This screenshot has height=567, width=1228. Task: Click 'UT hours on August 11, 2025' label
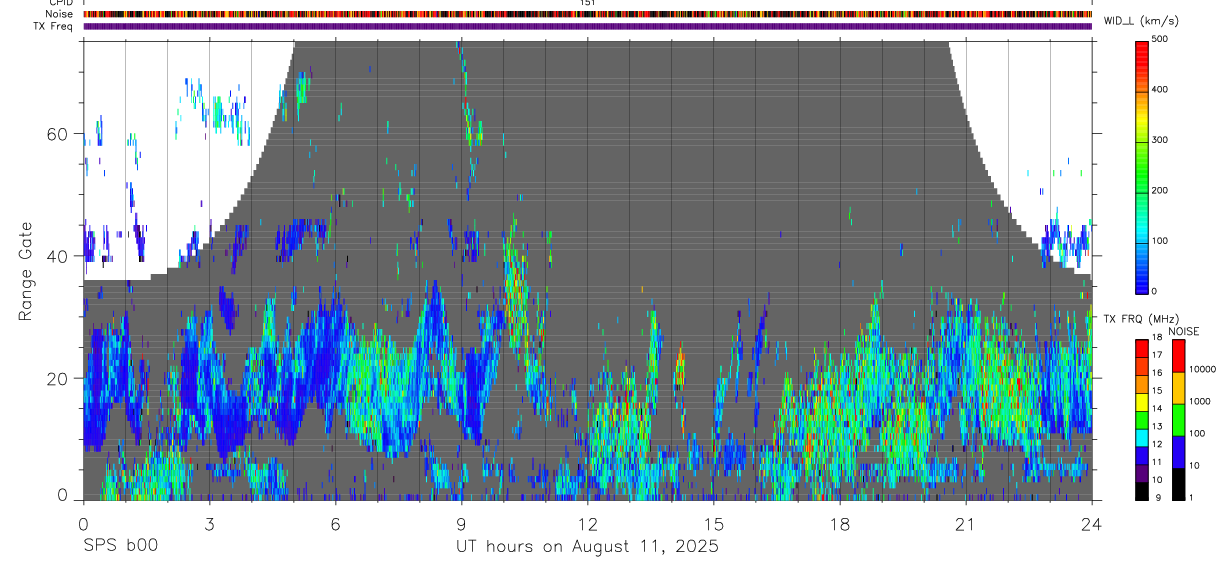(x=587, y=547)
